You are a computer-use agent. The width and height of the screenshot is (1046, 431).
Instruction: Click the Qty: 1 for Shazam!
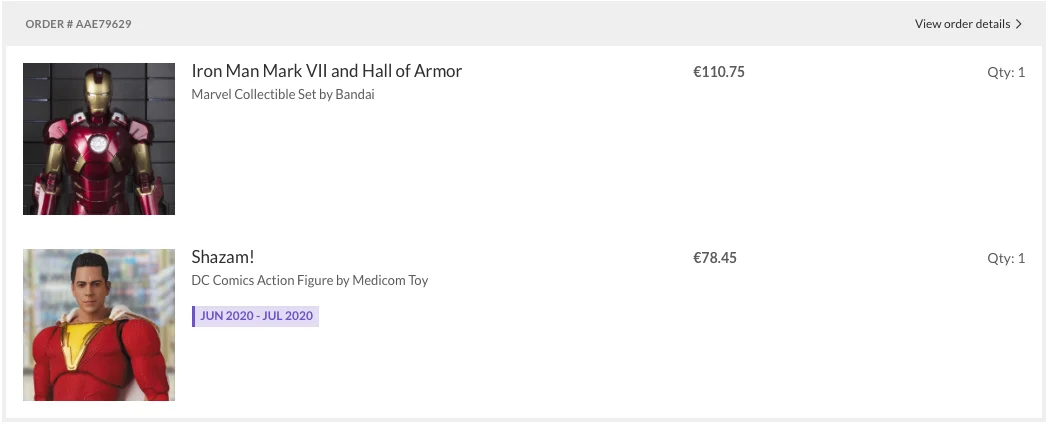[1006, 258]
